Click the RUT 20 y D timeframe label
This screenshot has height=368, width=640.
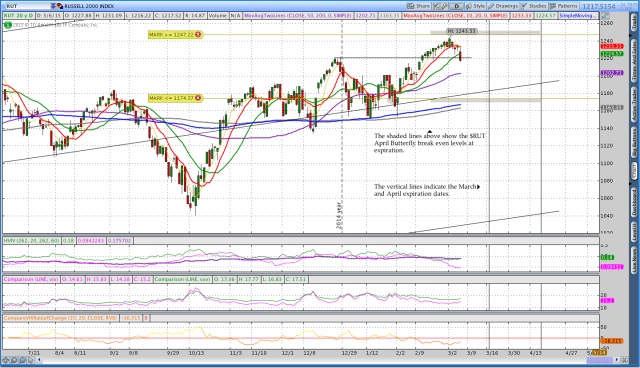coord(19,16)
